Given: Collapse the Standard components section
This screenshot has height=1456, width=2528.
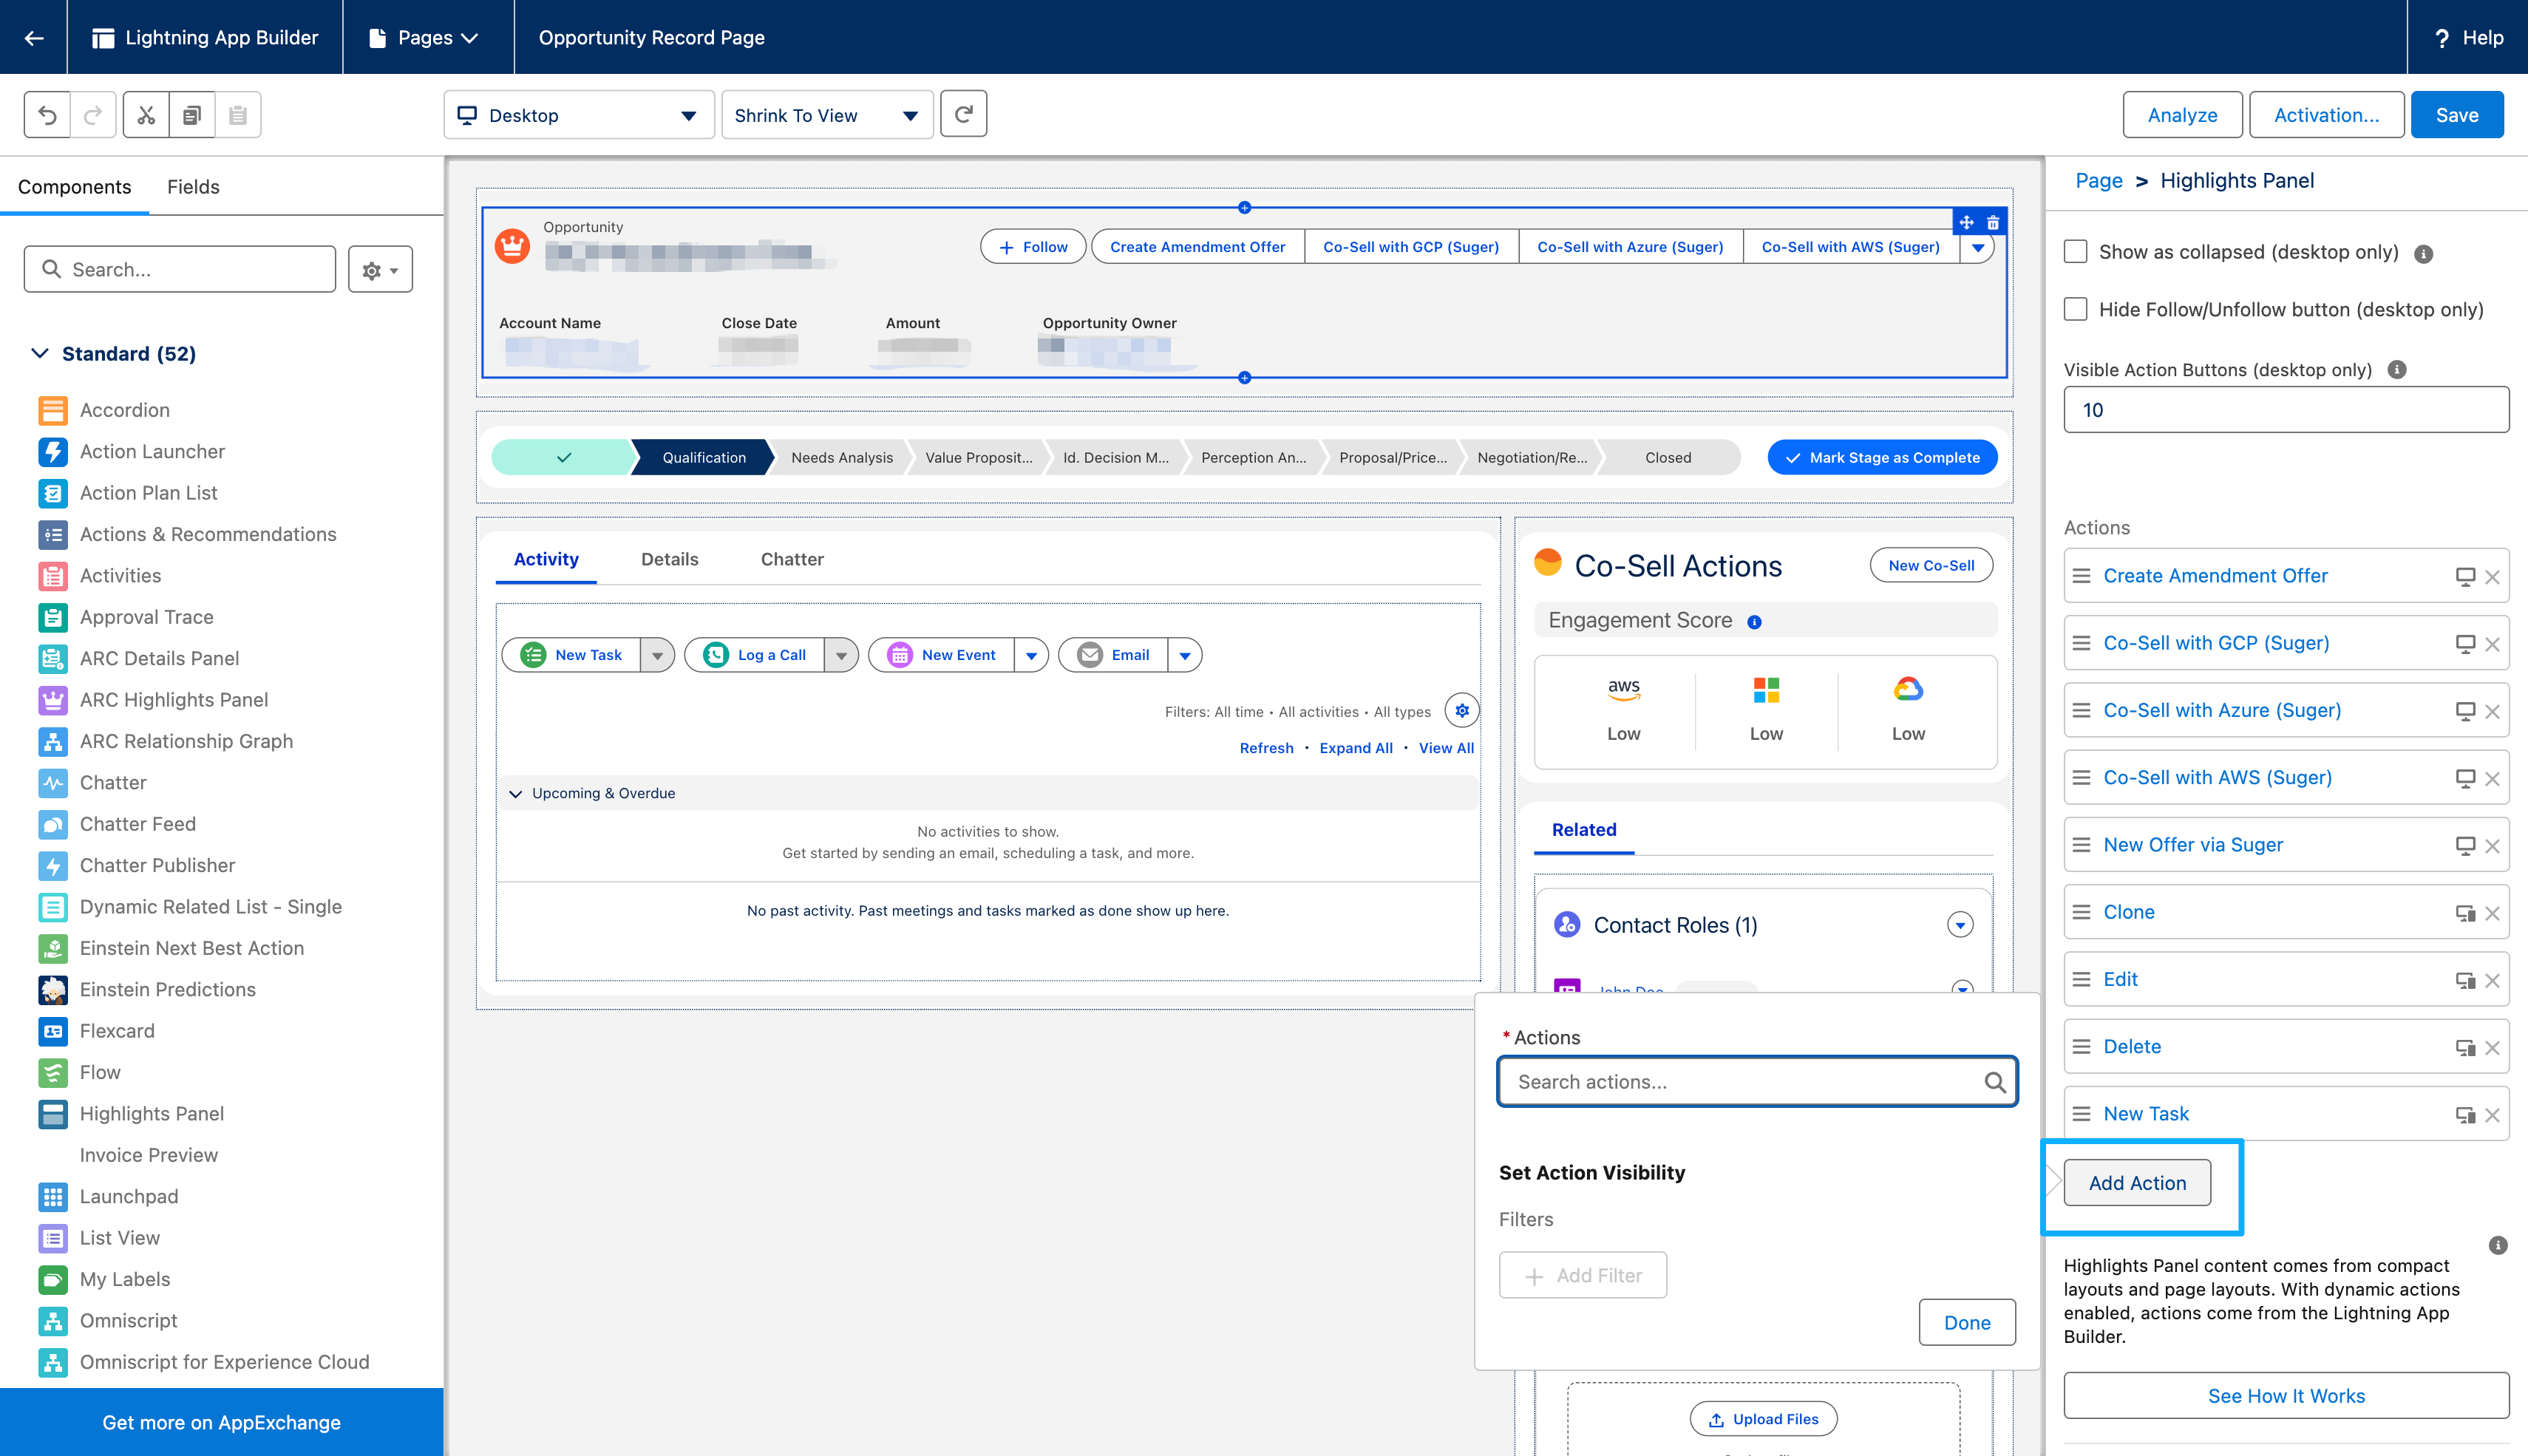Looking at the screenshot, I should tap(40, 354).
